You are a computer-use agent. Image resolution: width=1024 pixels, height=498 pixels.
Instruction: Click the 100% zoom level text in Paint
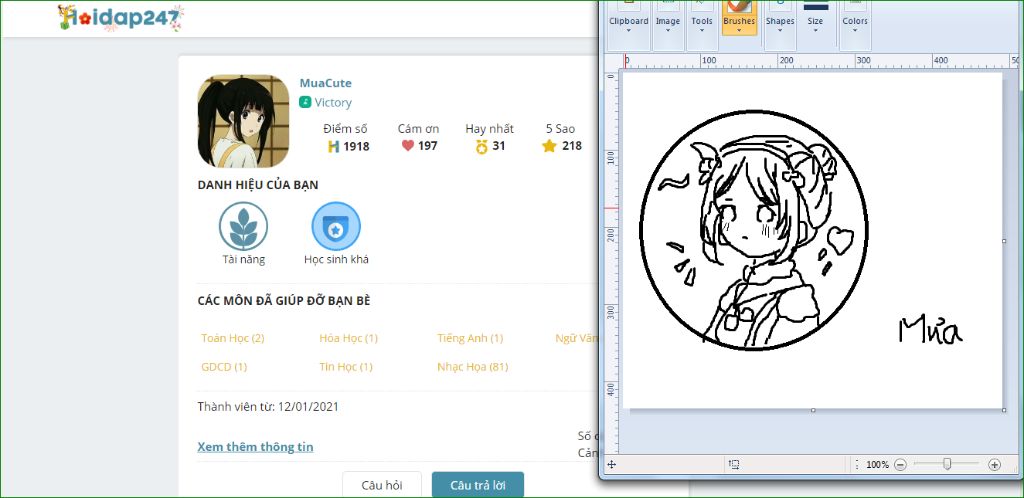pos(877,465)
